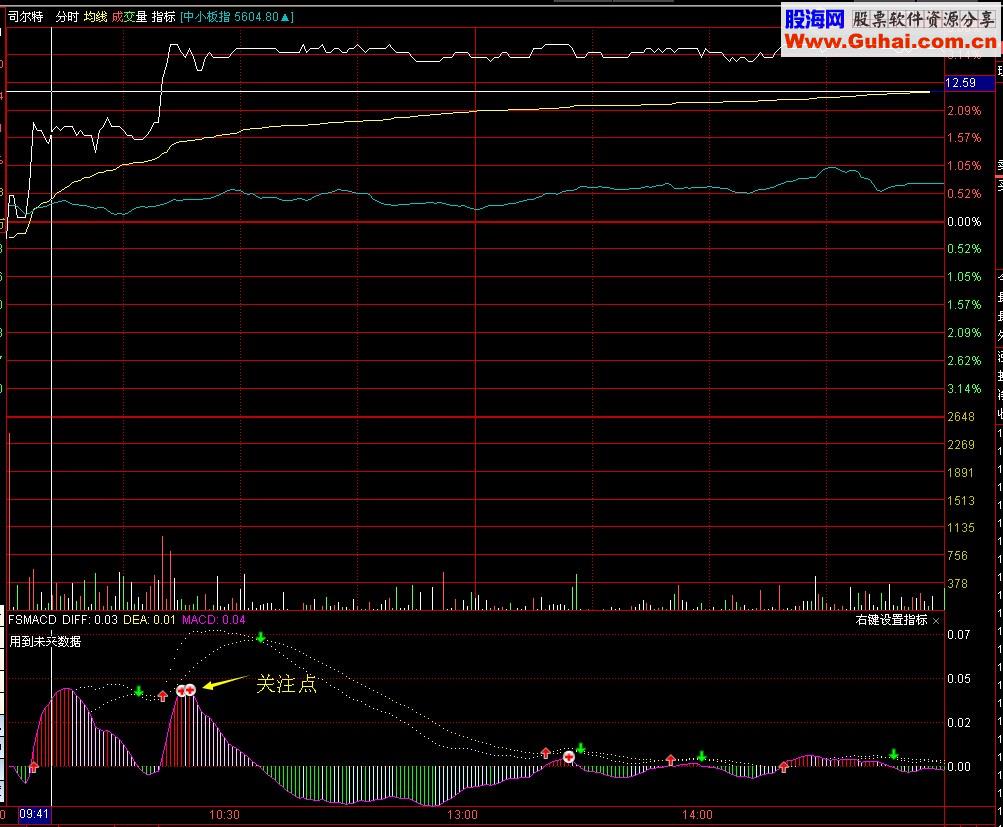The height and width of the screenshot is (827, 1003).
Task: Click the 0.00% baseline axis label
Action: tap(964, 222)
